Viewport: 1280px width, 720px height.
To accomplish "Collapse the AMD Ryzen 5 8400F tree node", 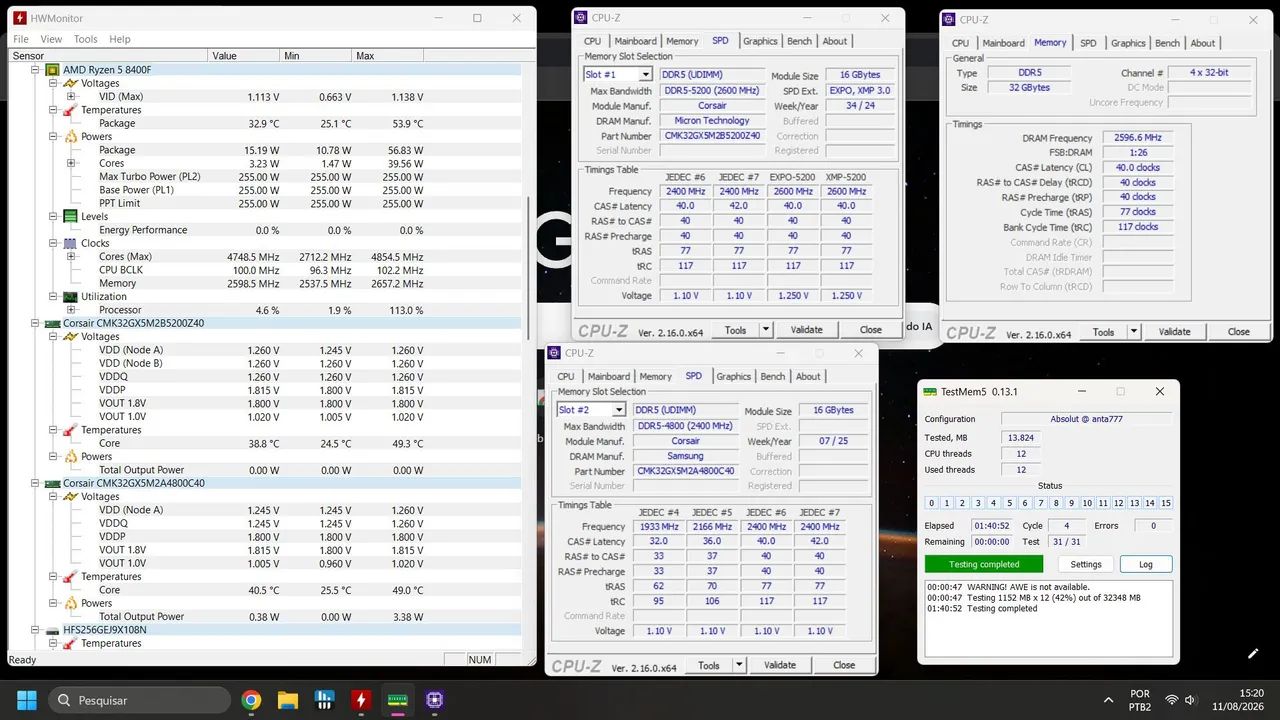I will 36,70.
